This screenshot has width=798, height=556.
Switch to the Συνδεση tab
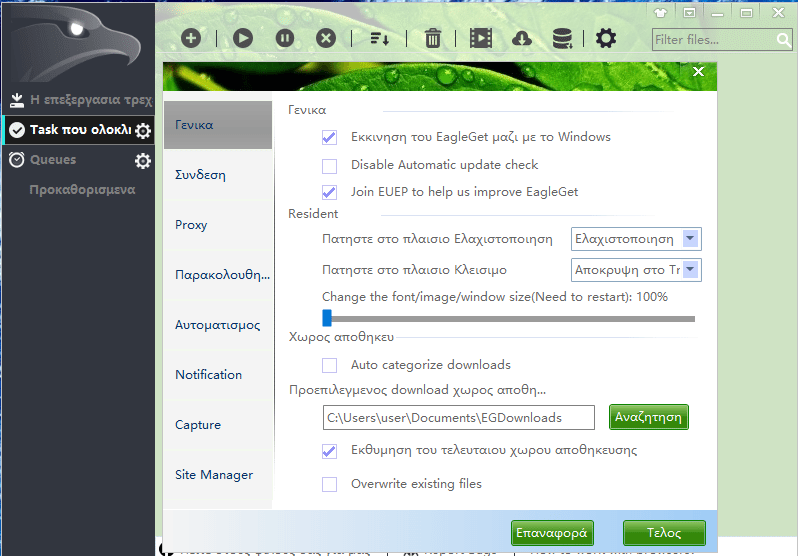(x=218, y=175)
